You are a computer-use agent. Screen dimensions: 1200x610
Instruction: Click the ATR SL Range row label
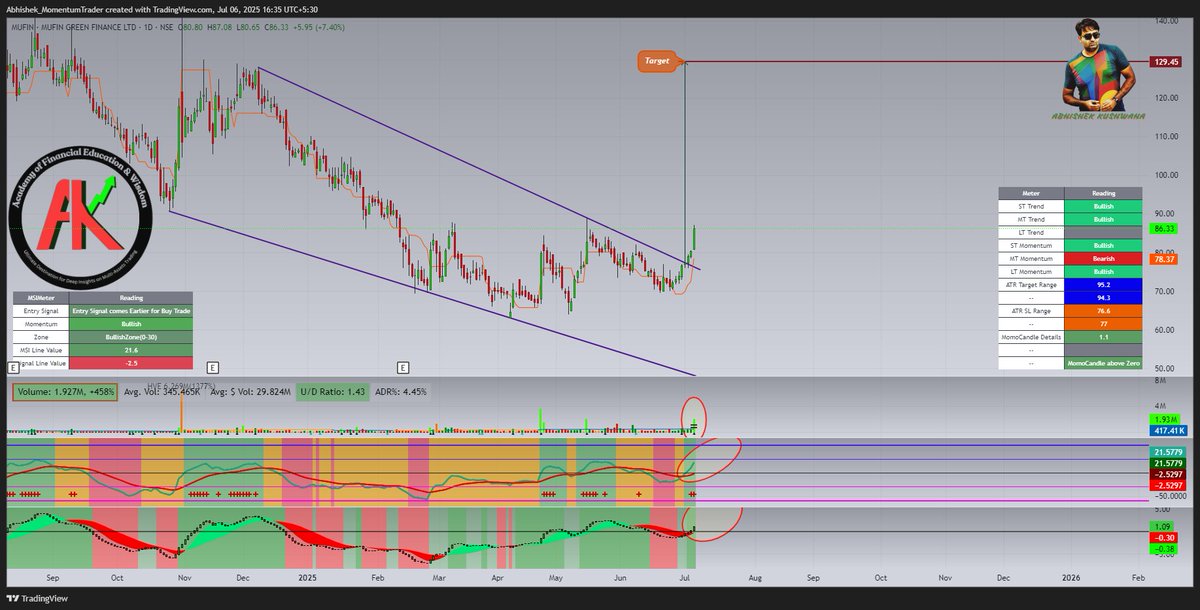1030,311
